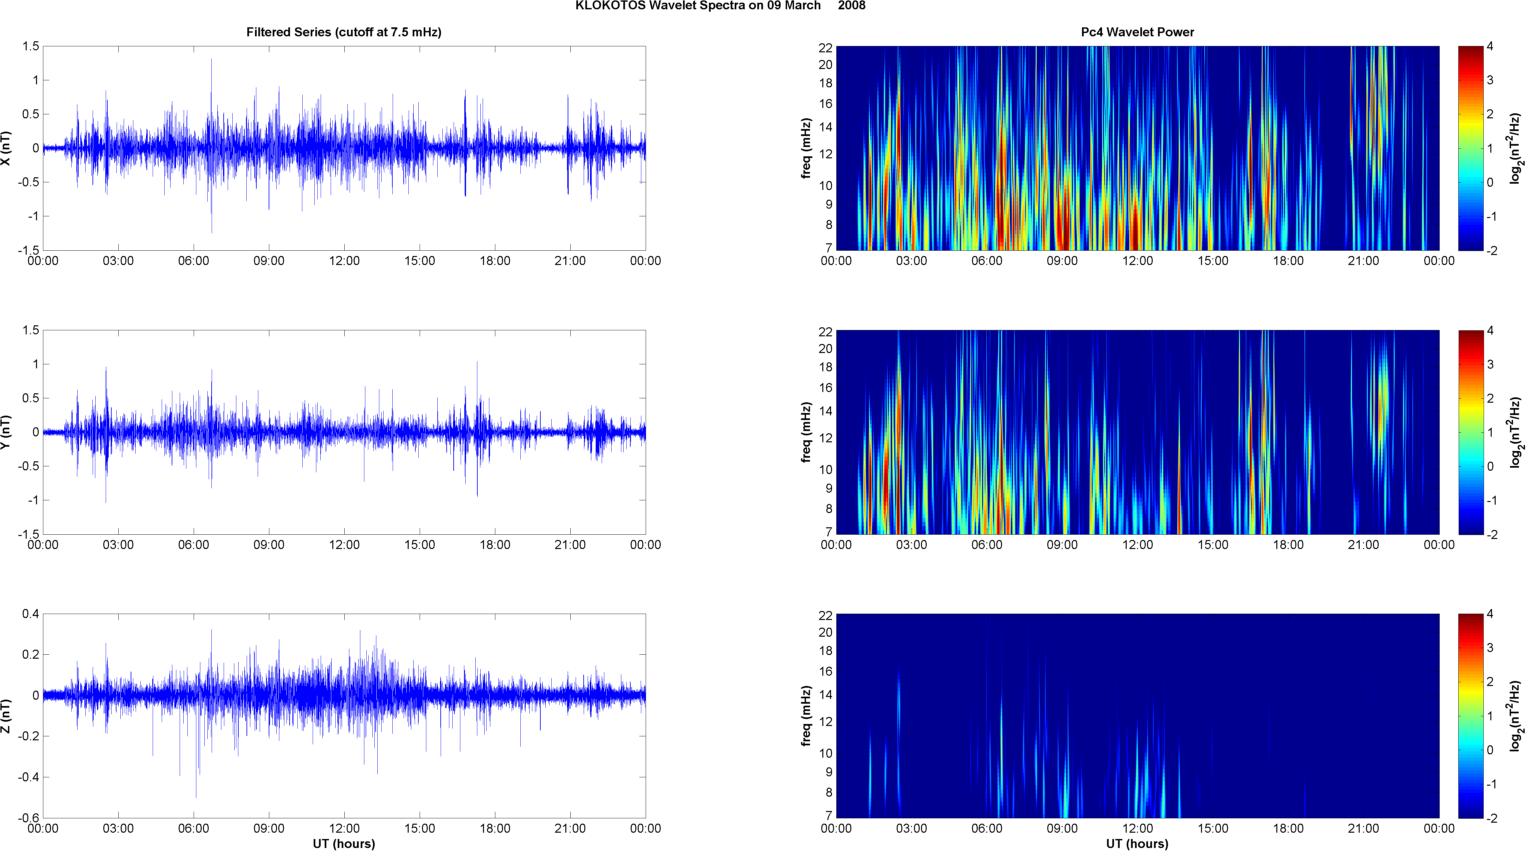Select the X component time series plot
1526x851 pixels.
[343, 148]
